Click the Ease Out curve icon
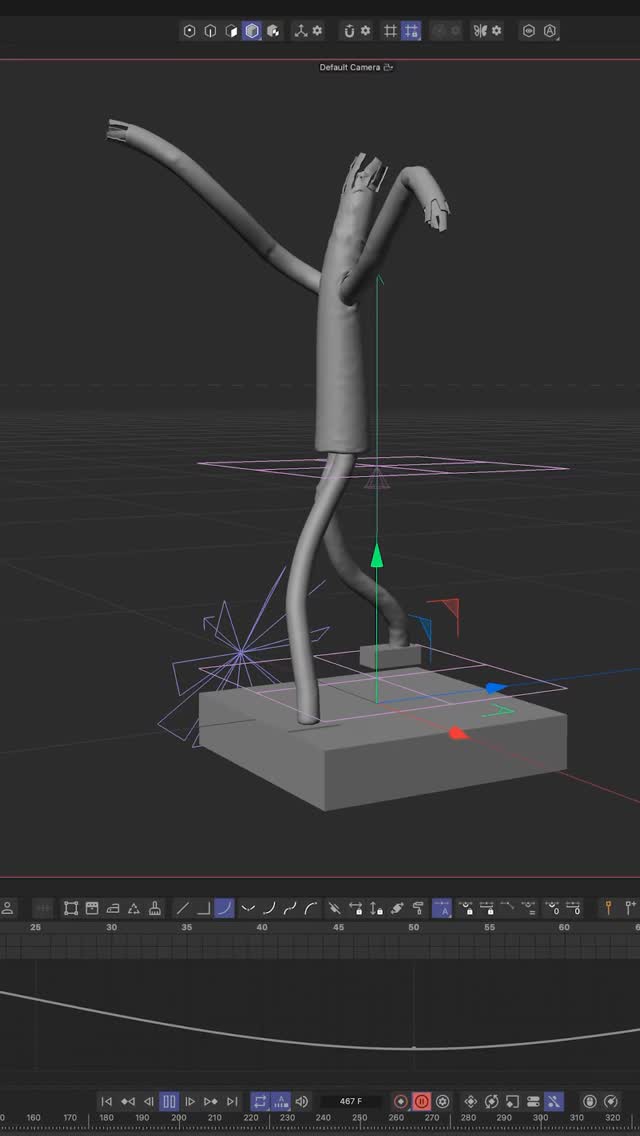This screenshot has height=1136, width=640. coord(311,908)
